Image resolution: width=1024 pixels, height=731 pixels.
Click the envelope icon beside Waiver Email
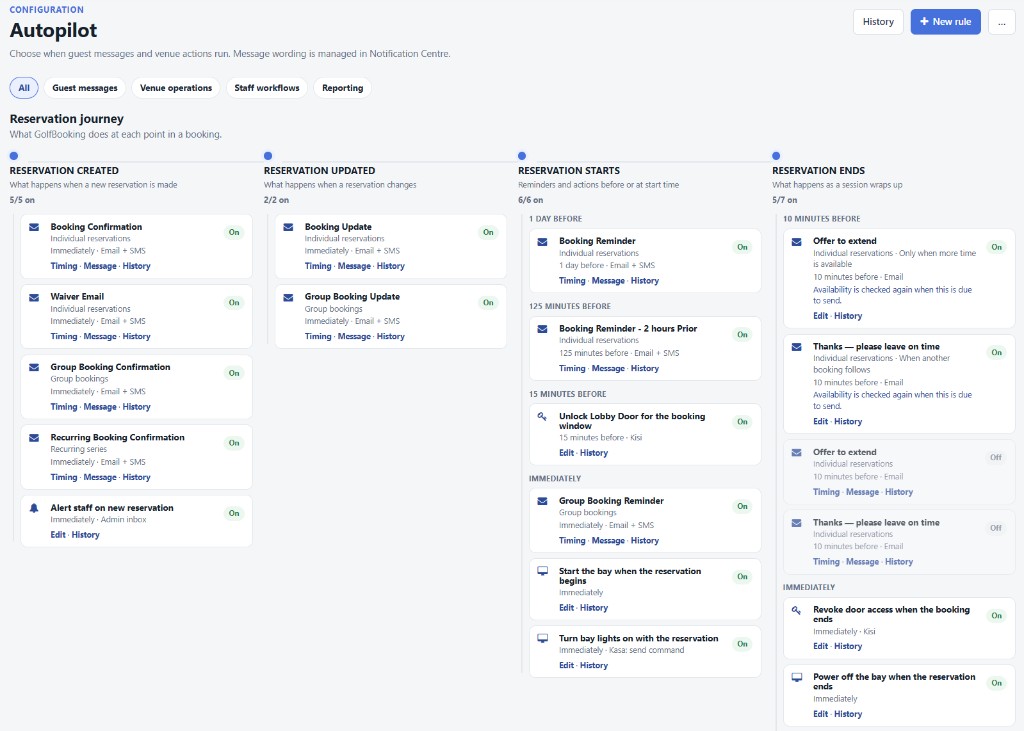click(x=34, y=297)
